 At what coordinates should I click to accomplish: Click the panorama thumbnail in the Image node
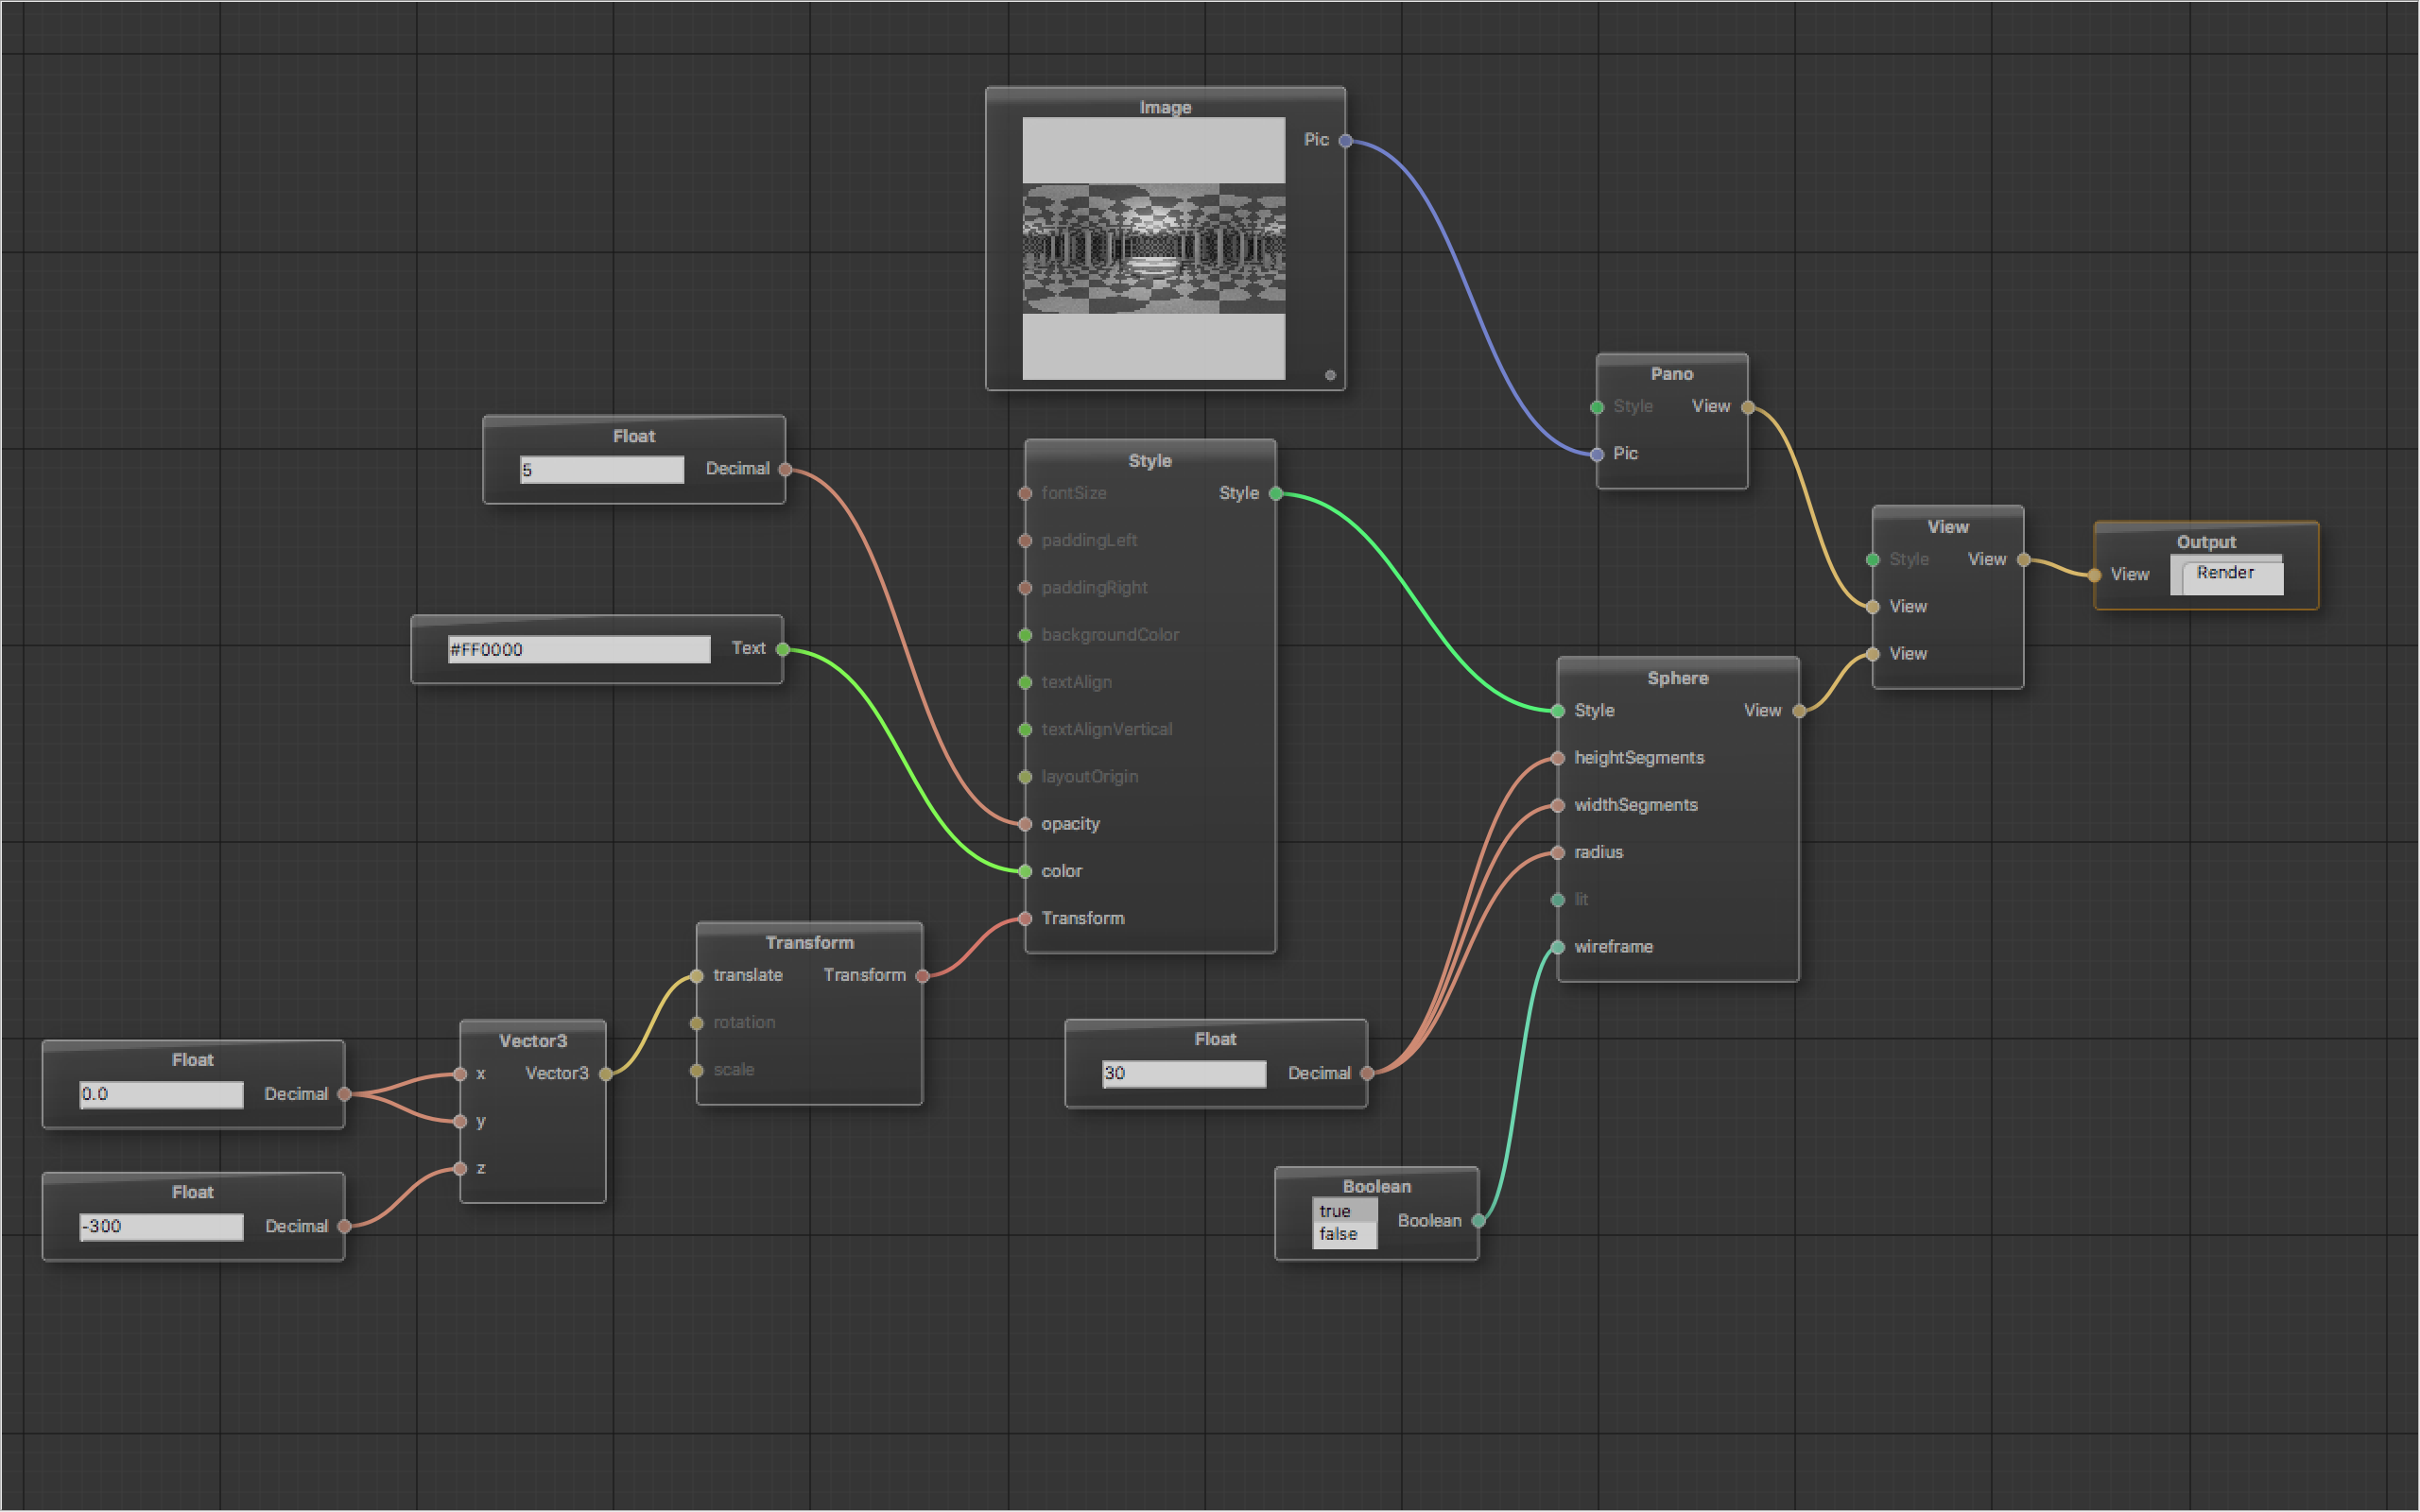pyautogui.click(x=1153, y=248)
